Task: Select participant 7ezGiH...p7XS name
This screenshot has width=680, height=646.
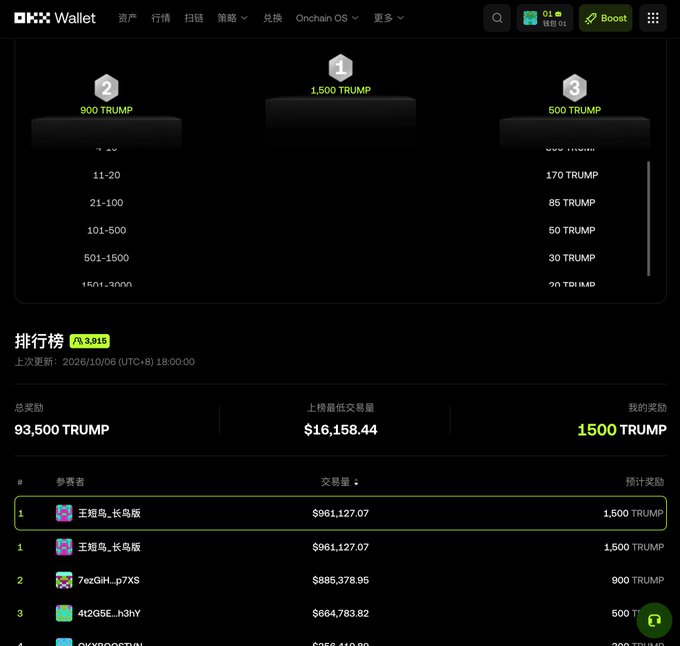Action: 108,580
